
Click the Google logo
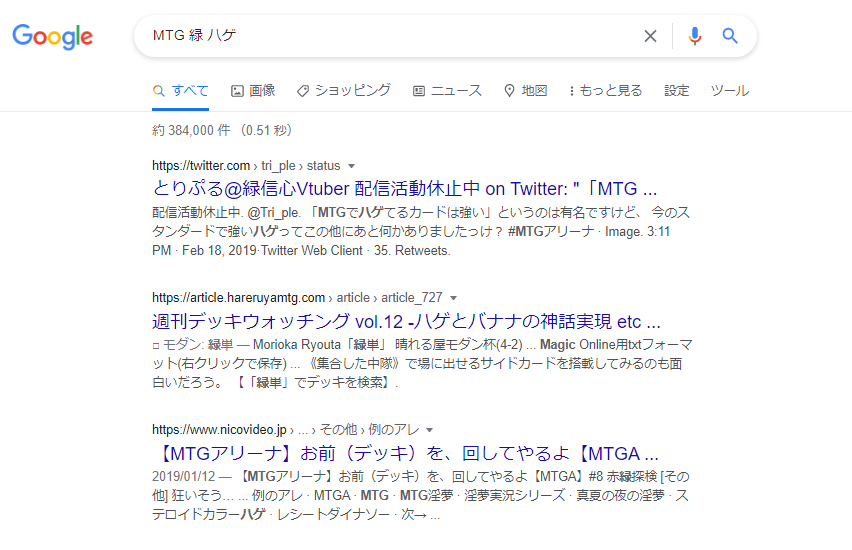(53, 36)
